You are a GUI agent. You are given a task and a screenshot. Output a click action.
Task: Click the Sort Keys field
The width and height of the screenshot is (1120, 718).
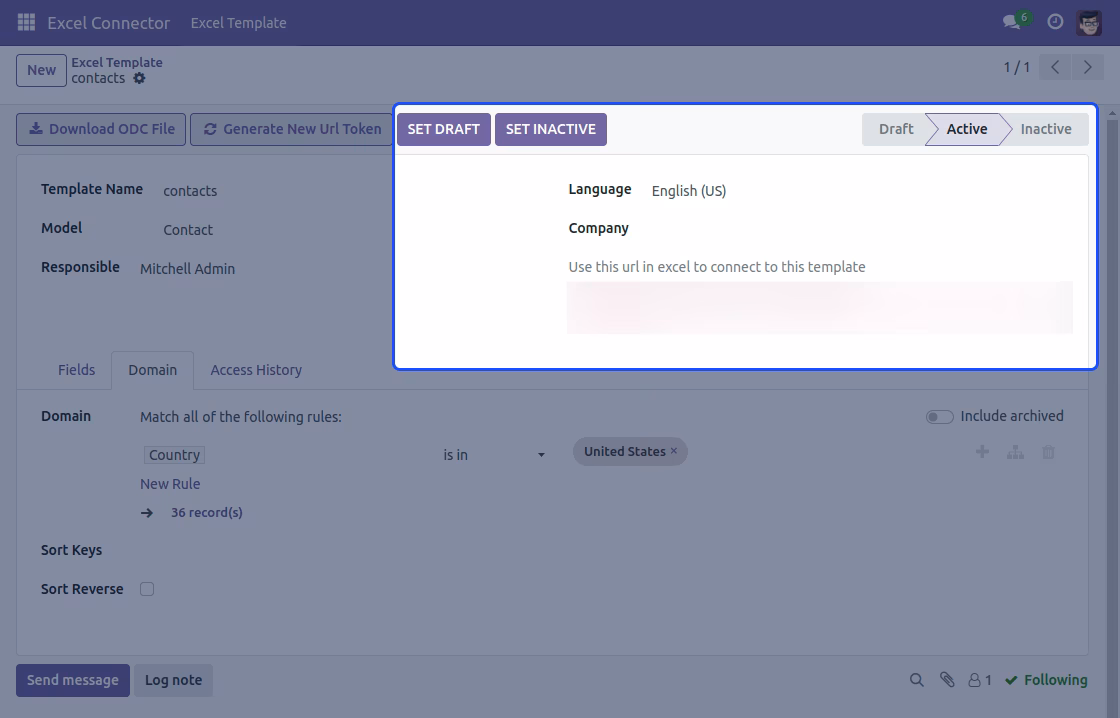pyautogui.click(x=600, y=550)
